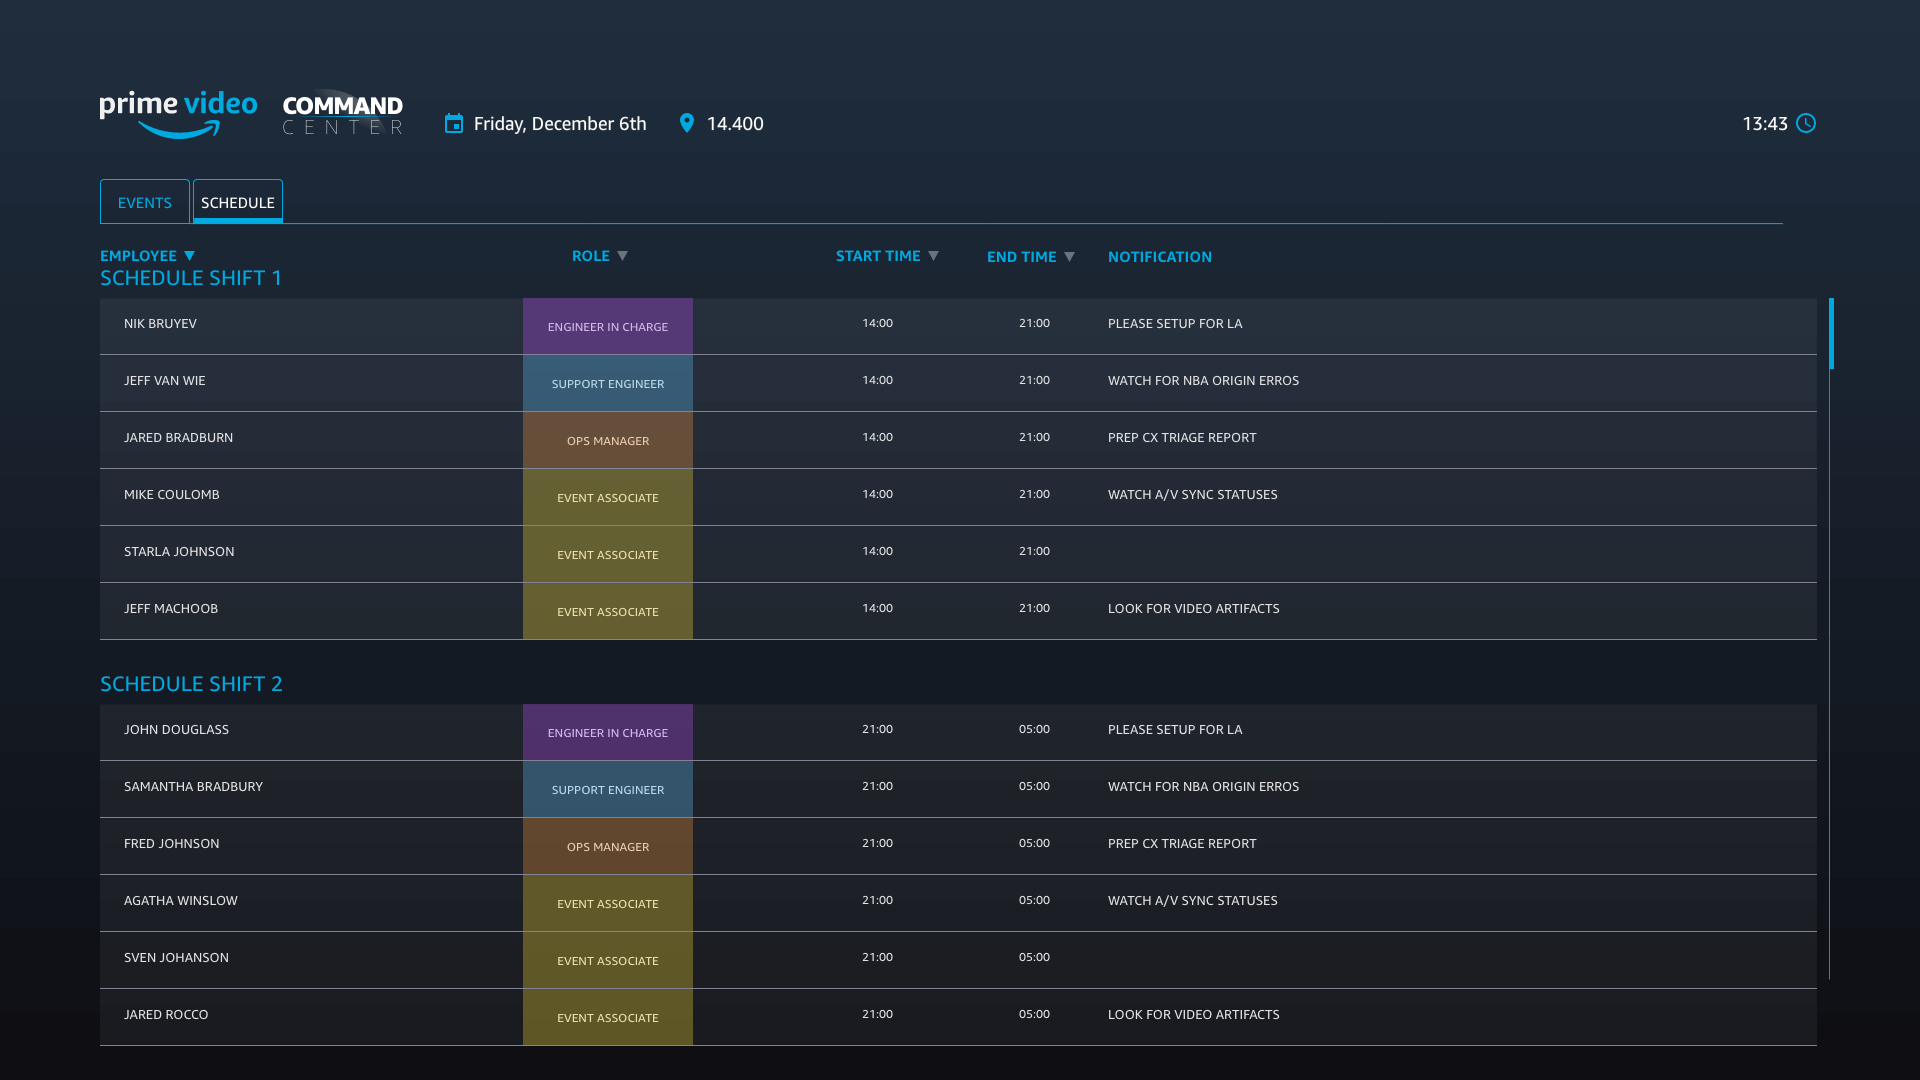Select the Starla Johnson row

point(179,552)
